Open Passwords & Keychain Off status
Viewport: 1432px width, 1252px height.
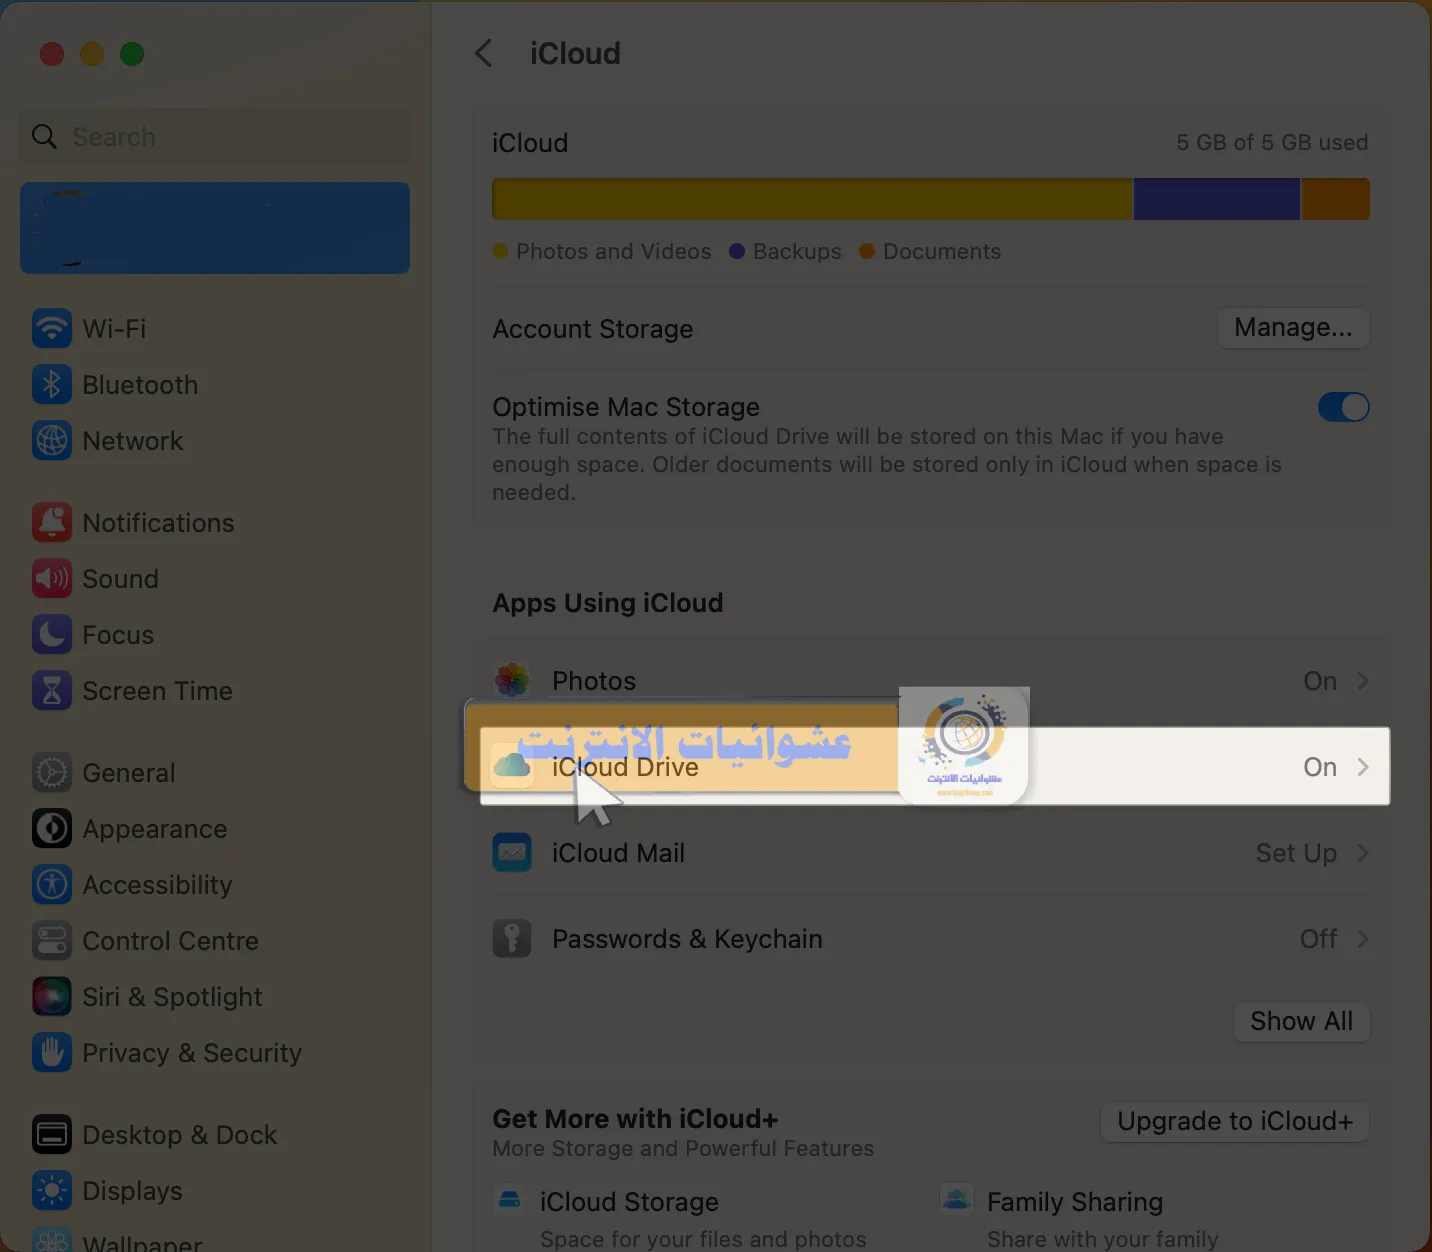1318,939
